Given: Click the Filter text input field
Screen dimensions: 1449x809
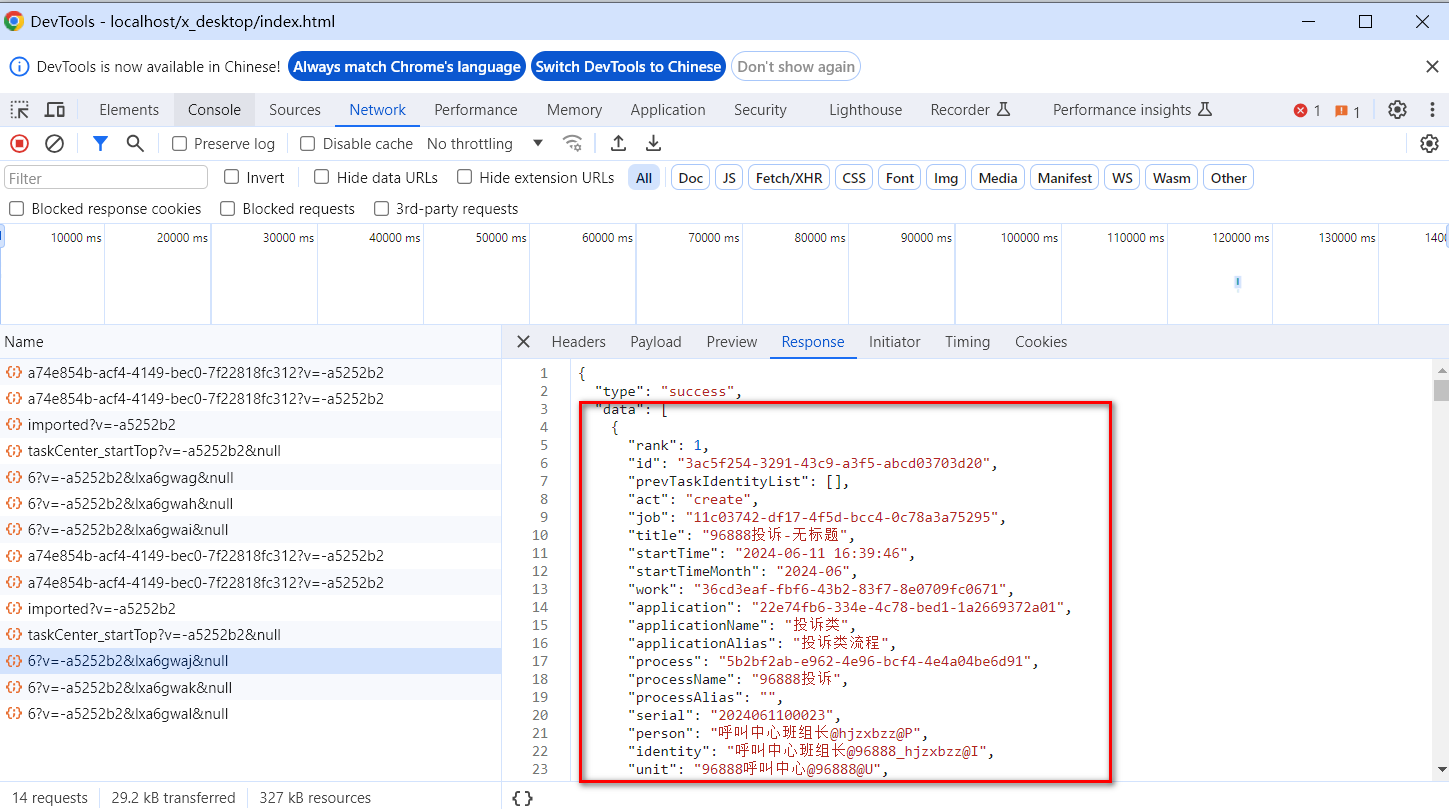Looking at the screenshot, I should [x=106, y=178].
